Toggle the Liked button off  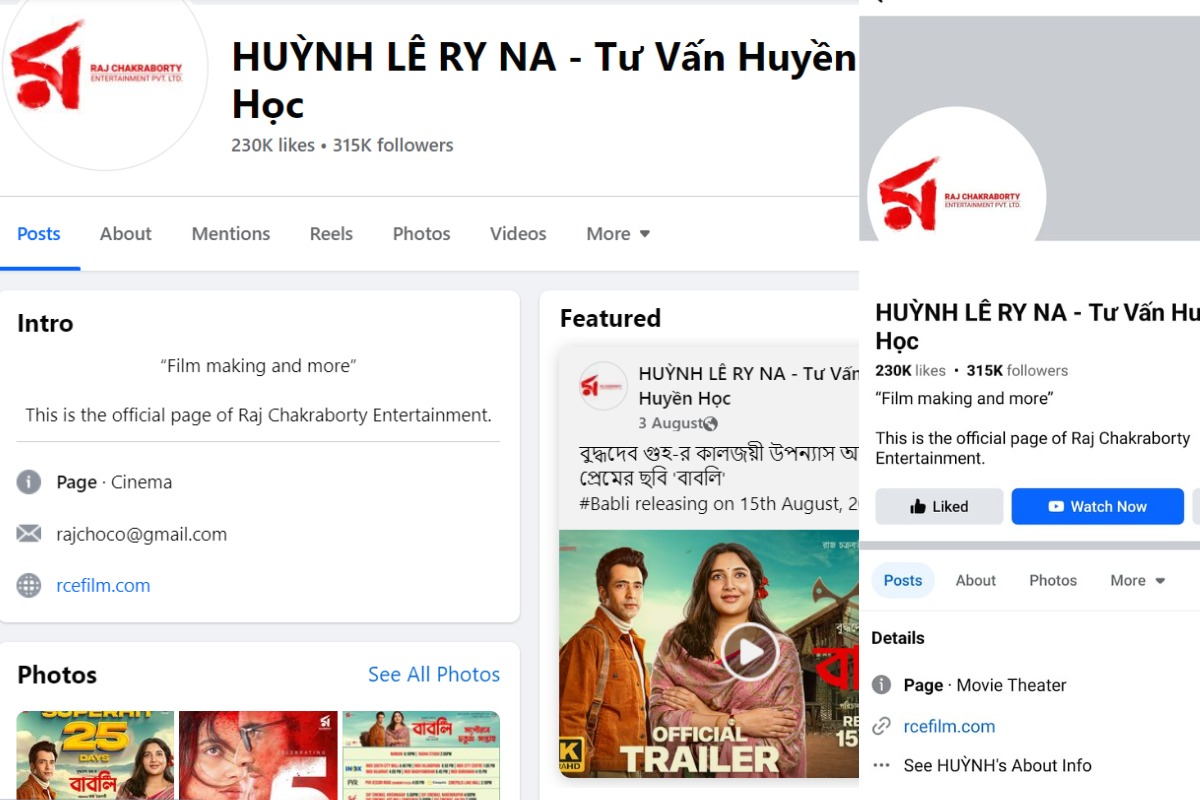pos(938,507)
